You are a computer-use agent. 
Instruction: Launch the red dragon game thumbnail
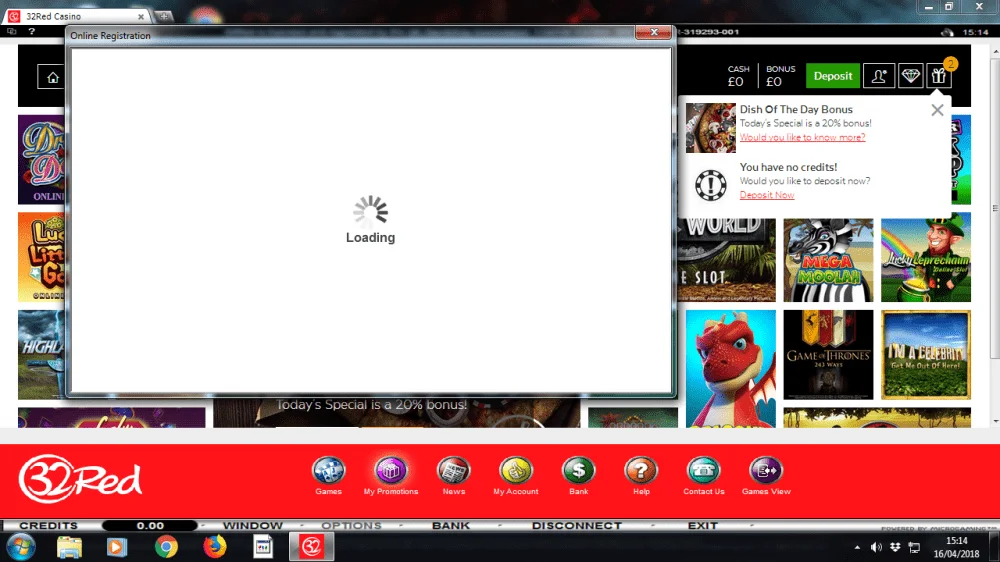coord(730,369)
